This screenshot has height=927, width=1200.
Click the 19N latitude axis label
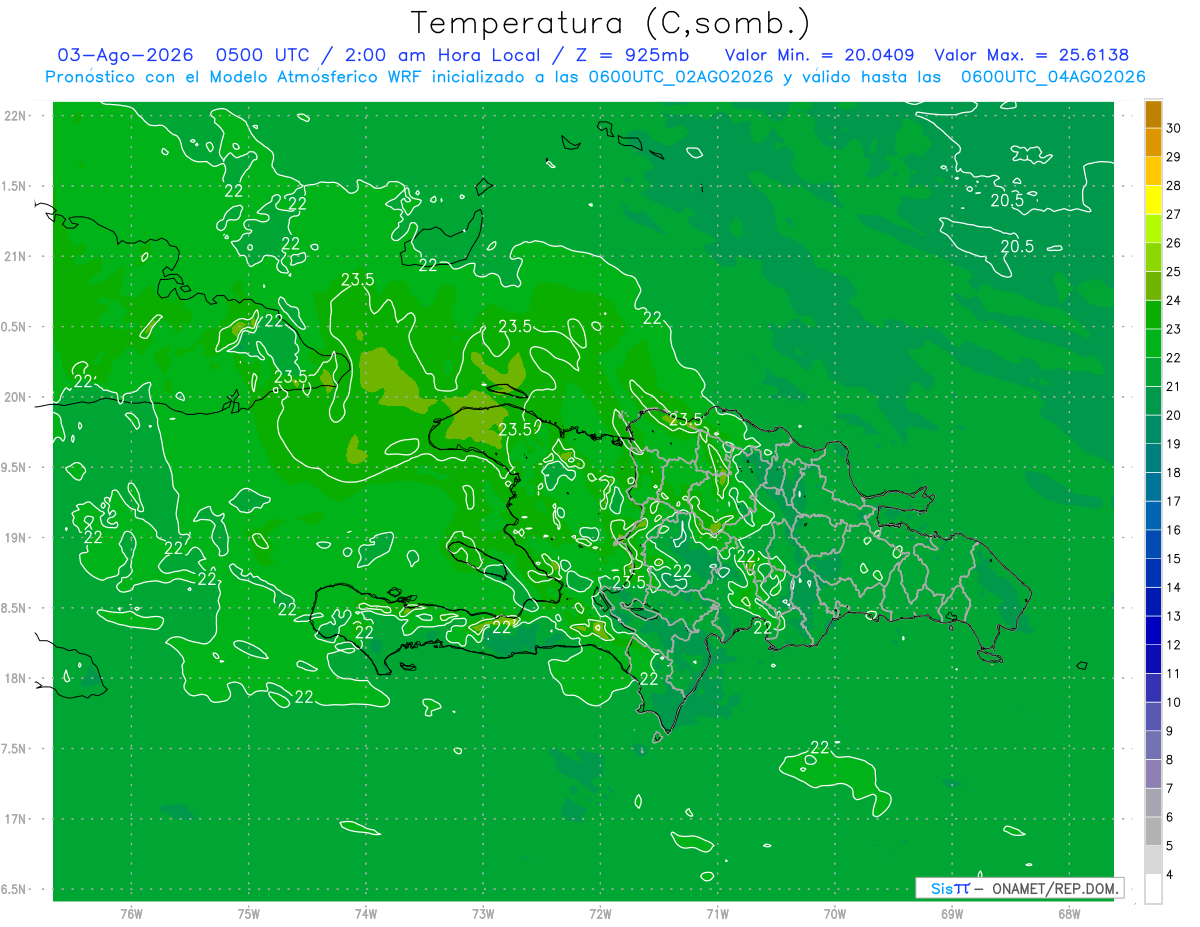coord(15,538)
